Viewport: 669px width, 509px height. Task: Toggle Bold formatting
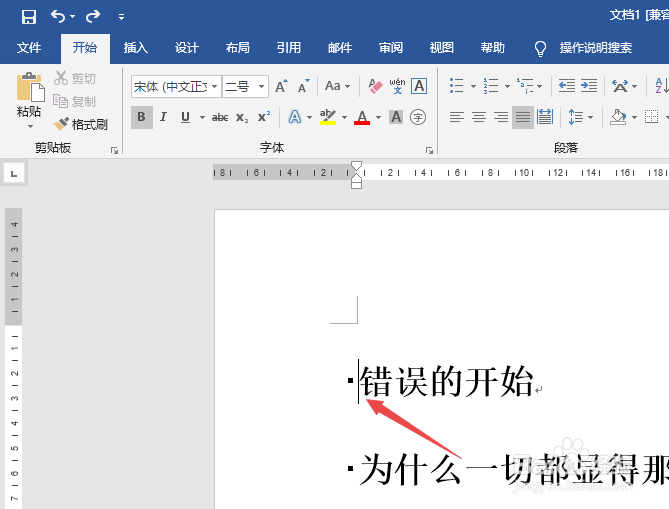[x=142, y=117]
